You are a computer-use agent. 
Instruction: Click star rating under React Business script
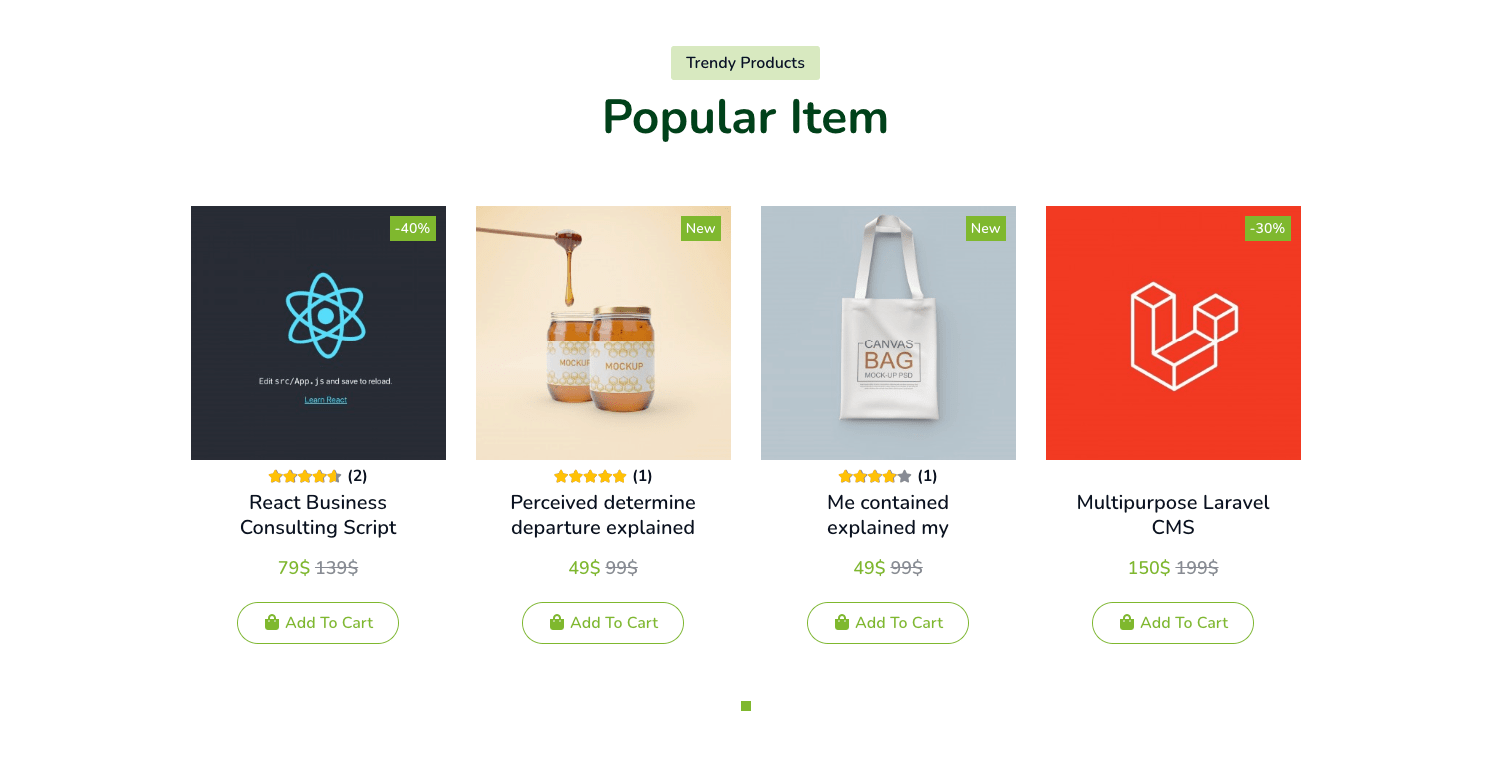pos(305,476)
